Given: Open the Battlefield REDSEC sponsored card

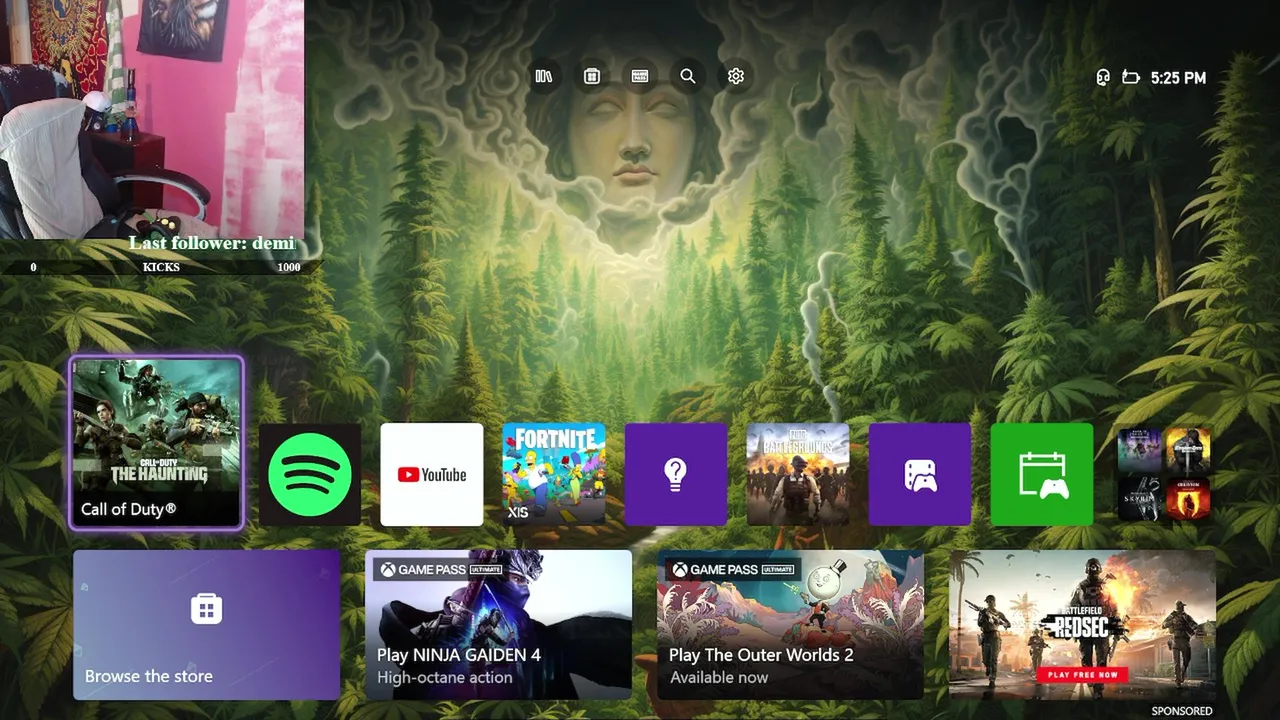Looking at the screenshot, I should coord(1082,624).
